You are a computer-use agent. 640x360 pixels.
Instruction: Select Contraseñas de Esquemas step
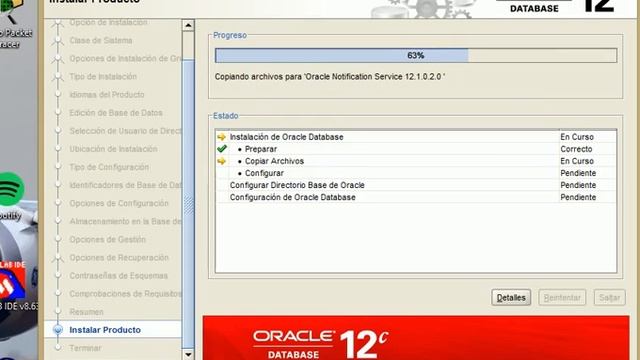118,276
